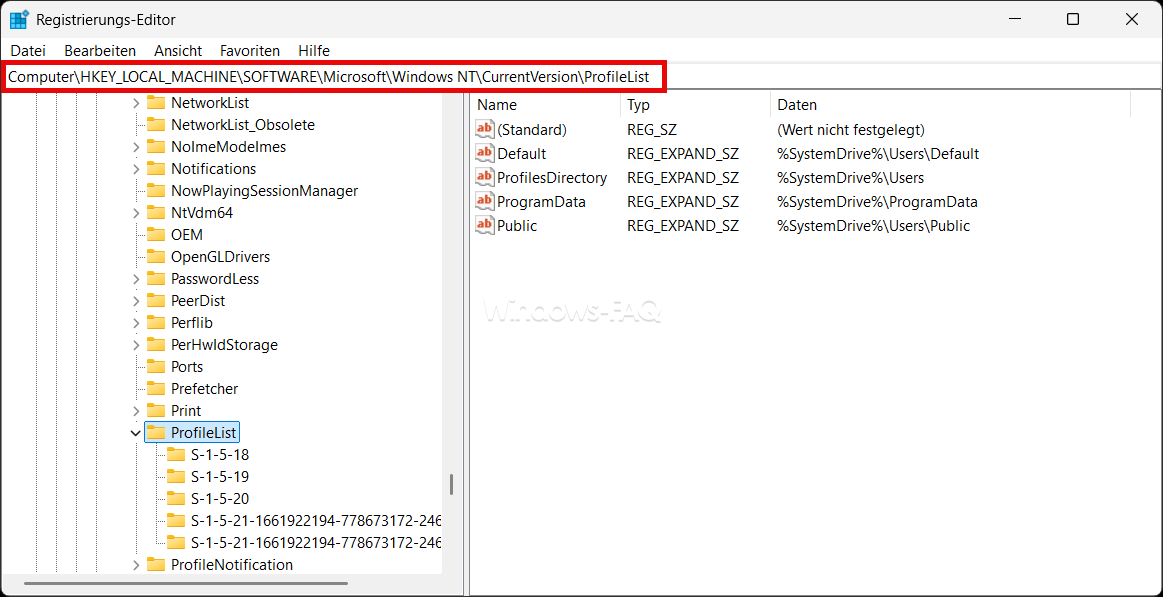The height and width of the screenshot is (597, 1163).
Task: Click the NtVdm64 folder icon
Action: point(156,212)
